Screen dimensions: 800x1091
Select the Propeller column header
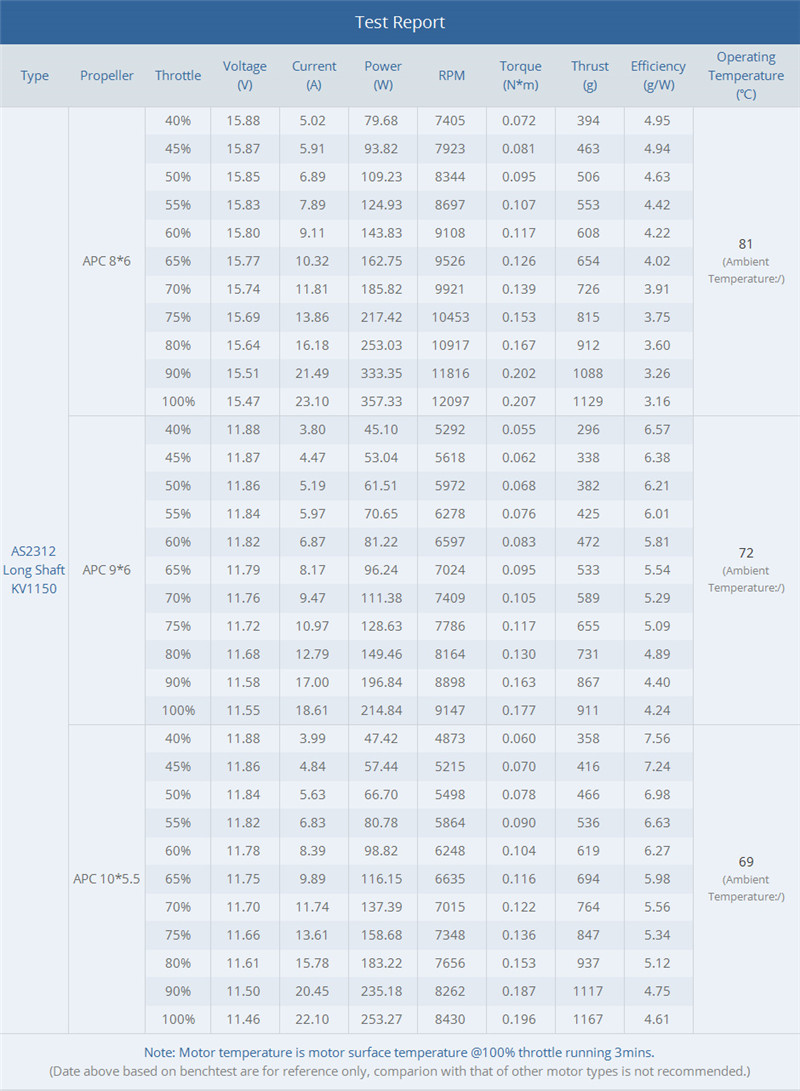[x=106, y=75]
